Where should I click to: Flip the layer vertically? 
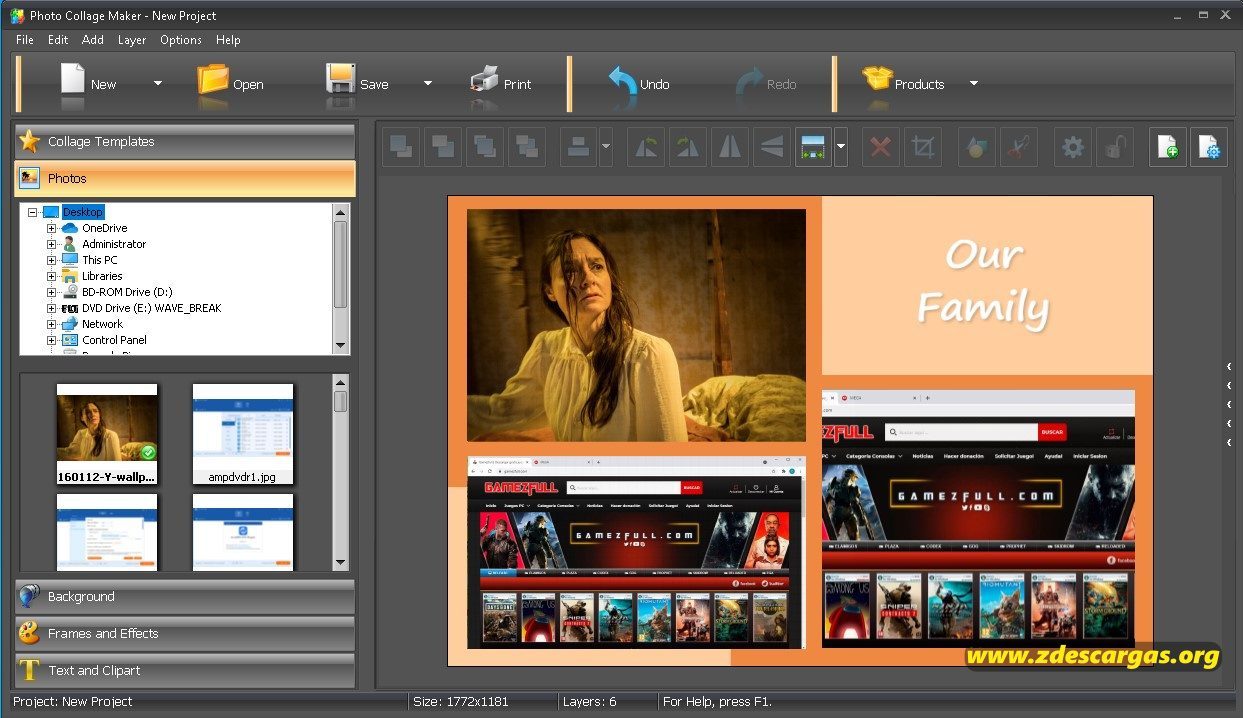pyautogui.click(x=772, y=147)
